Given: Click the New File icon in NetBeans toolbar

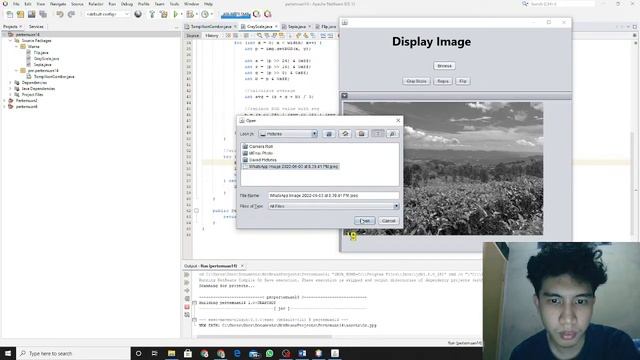Looking at the screenshot, I should coord(9,14).
